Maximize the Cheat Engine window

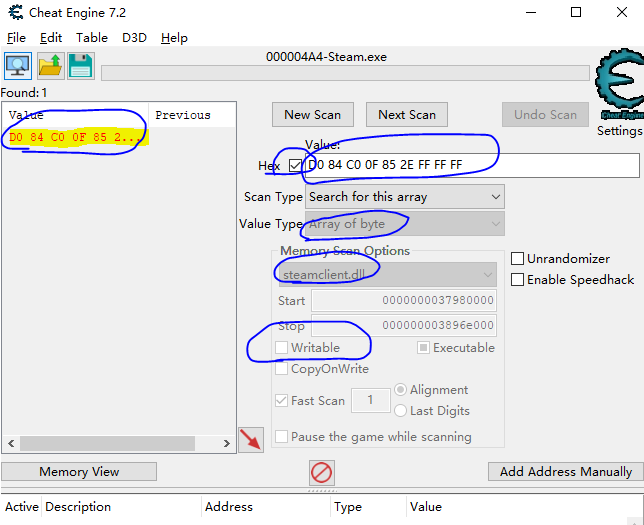click(x=576, y=12)
